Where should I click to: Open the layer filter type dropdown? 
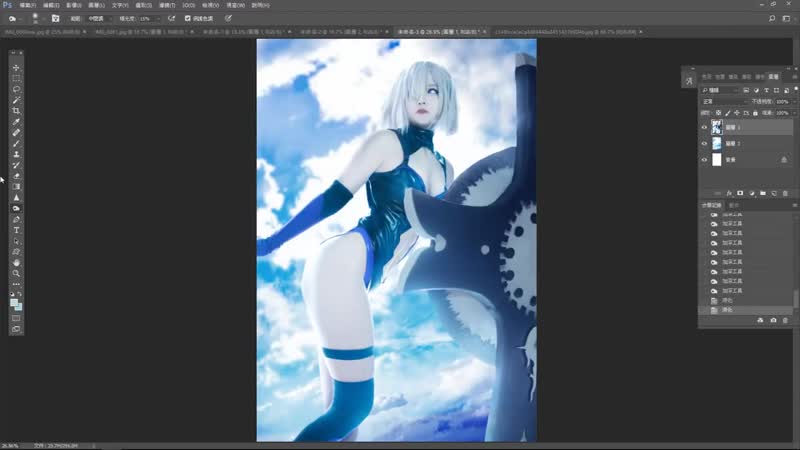[720, 90]
